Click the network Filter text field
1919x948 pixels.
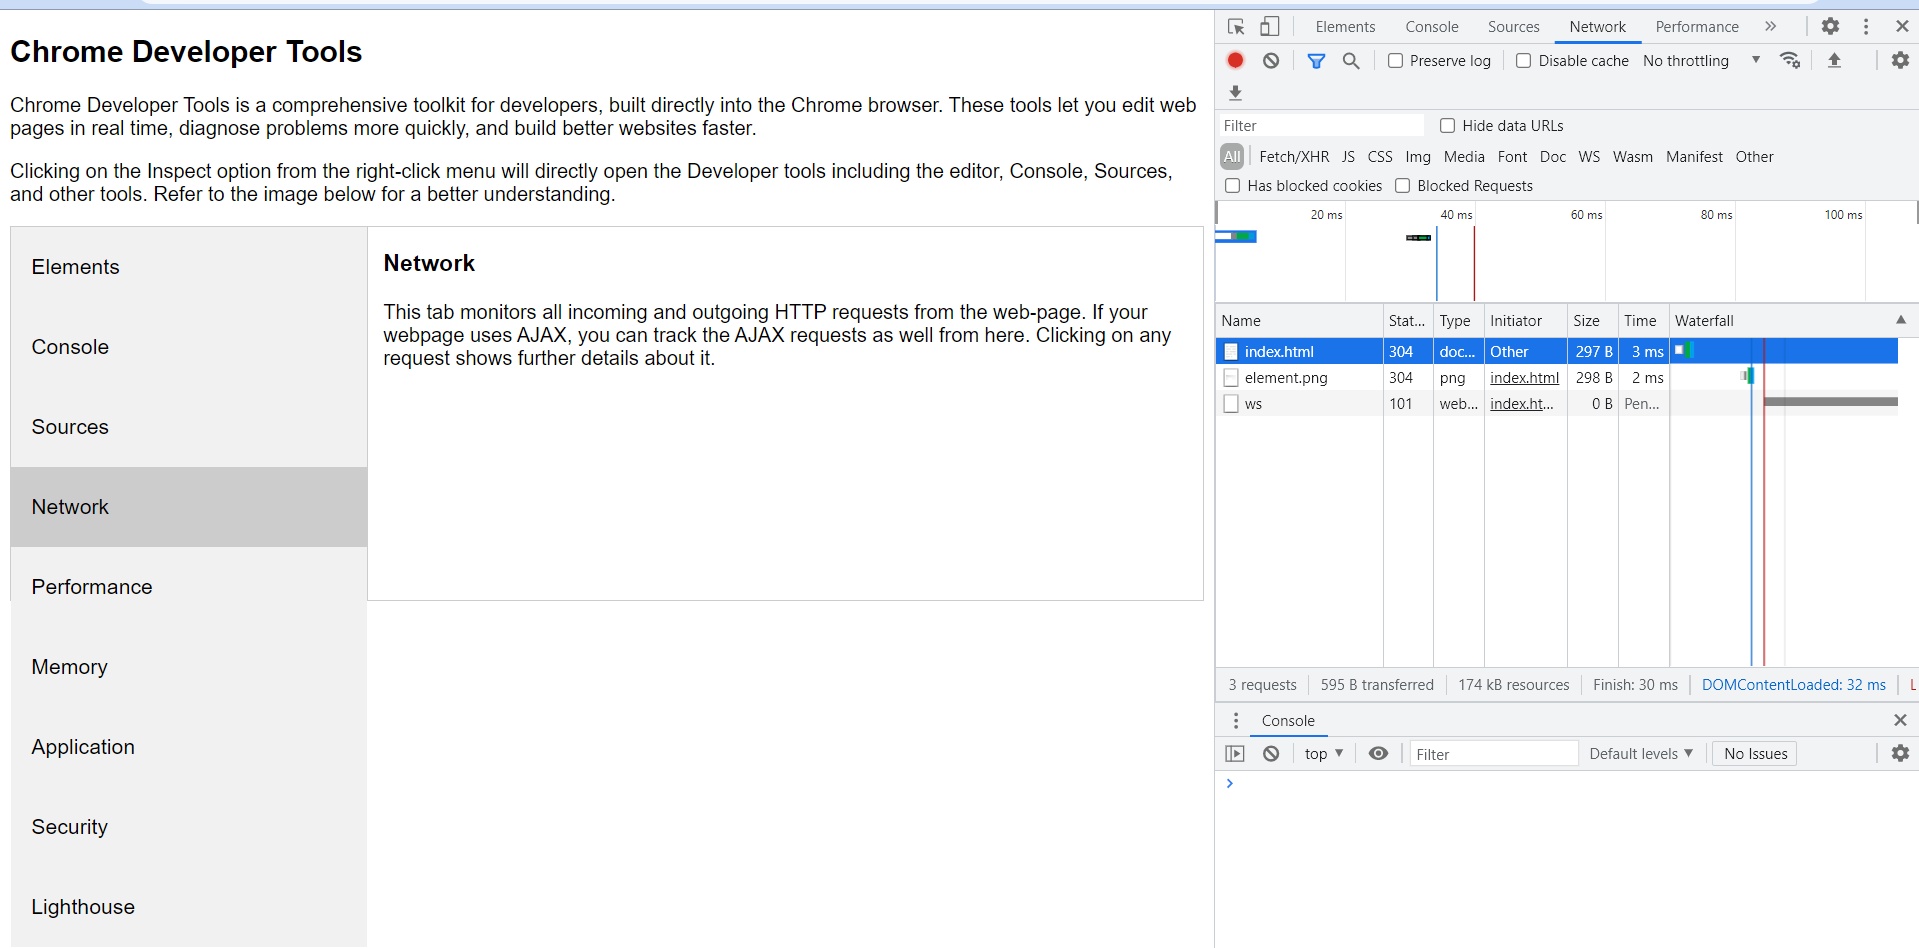tap(1321, 126)
